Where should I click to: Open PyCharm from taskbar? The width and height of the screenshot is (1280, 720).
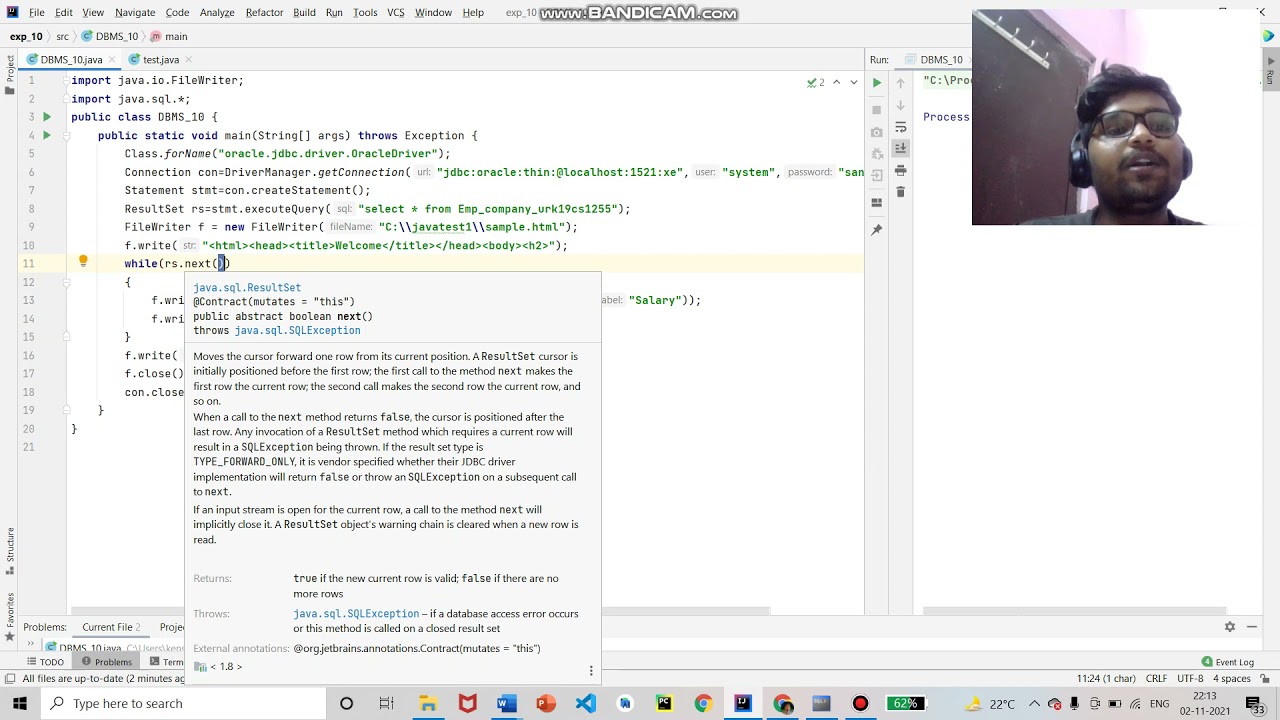664,704
